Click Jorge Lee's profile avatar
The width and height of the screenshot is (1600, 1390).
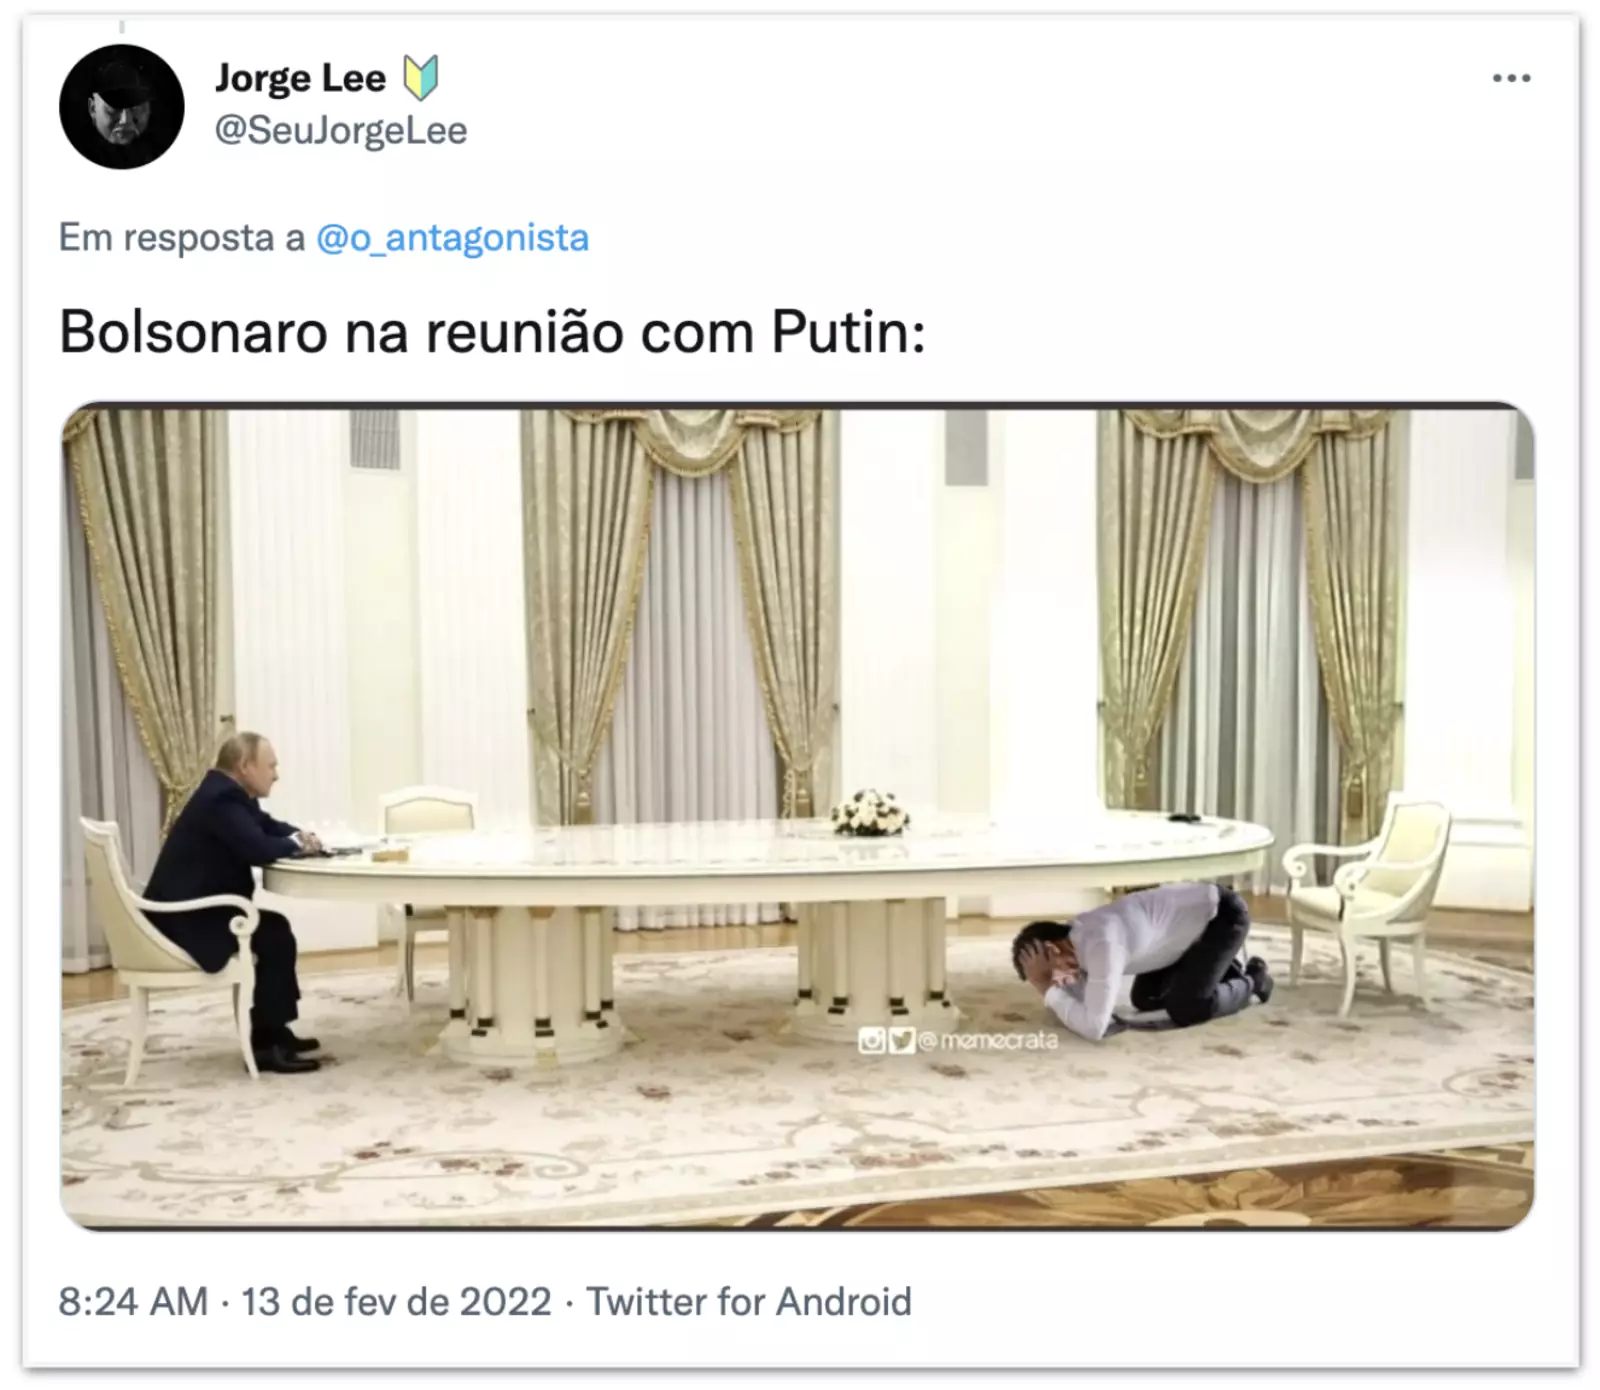(x=122, y=107)
